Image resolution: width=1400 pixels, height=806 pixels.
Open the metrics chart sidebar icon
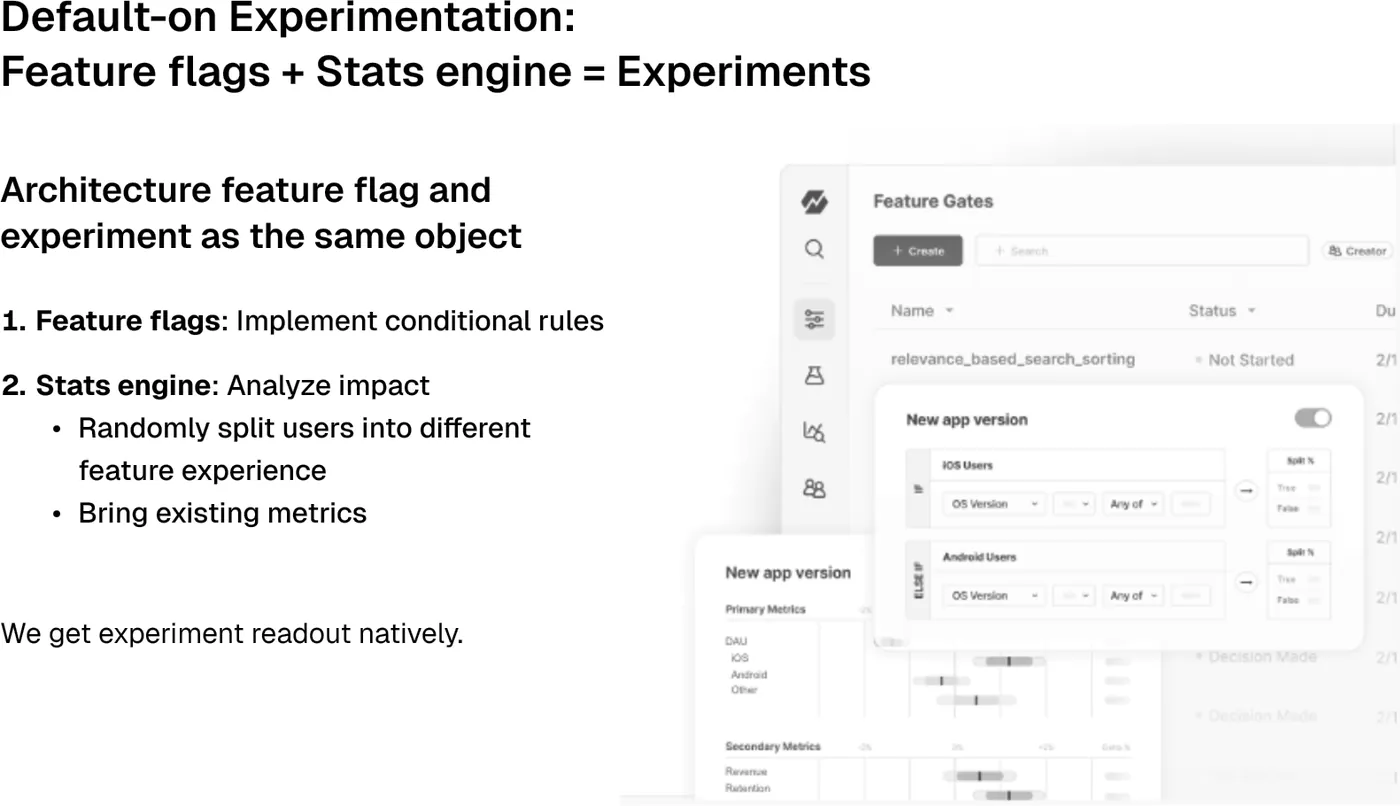[814, 432]
